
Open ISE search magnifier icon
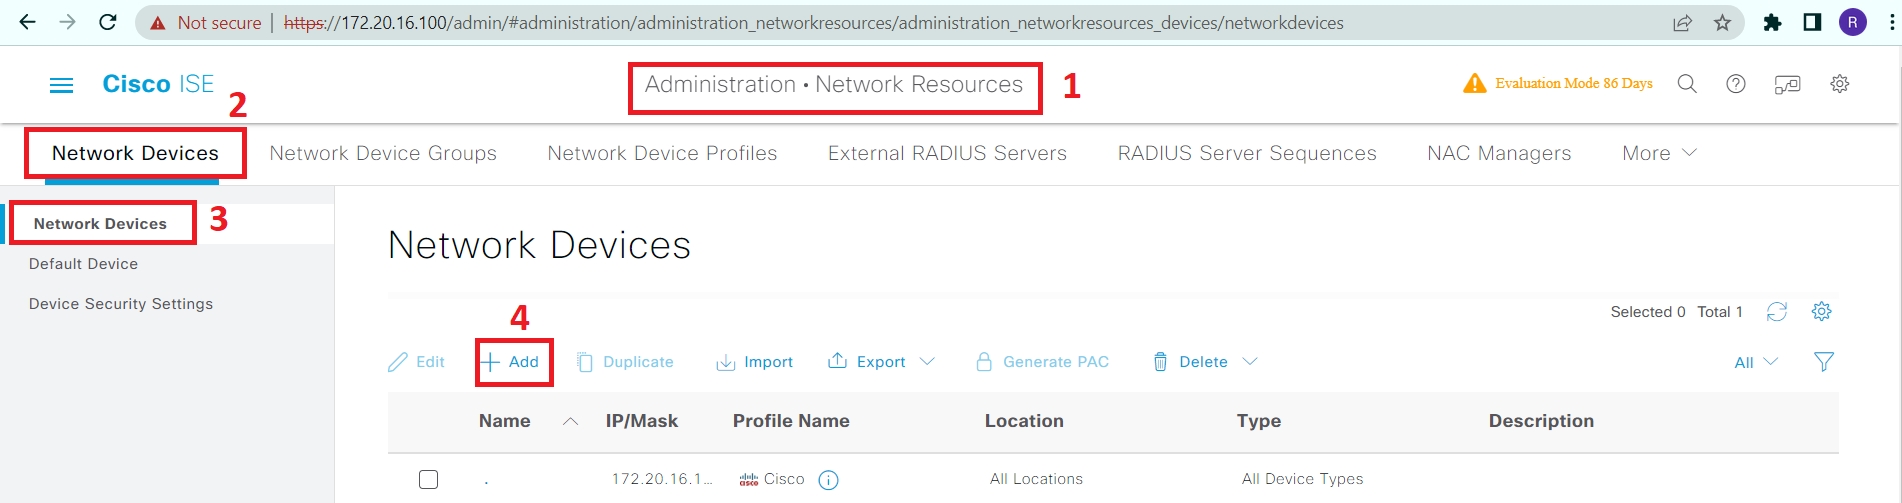1687,84
